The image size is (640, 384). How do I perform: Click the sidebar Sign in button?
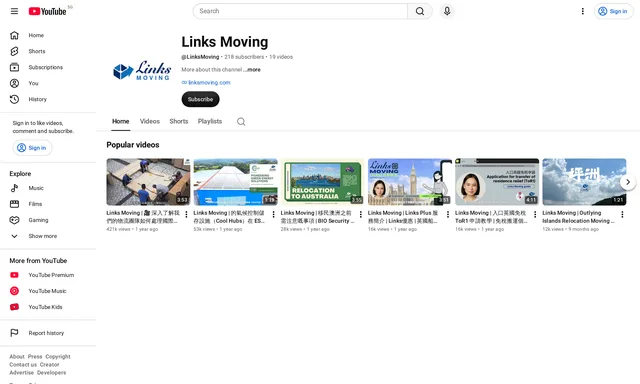pos(32,148)
